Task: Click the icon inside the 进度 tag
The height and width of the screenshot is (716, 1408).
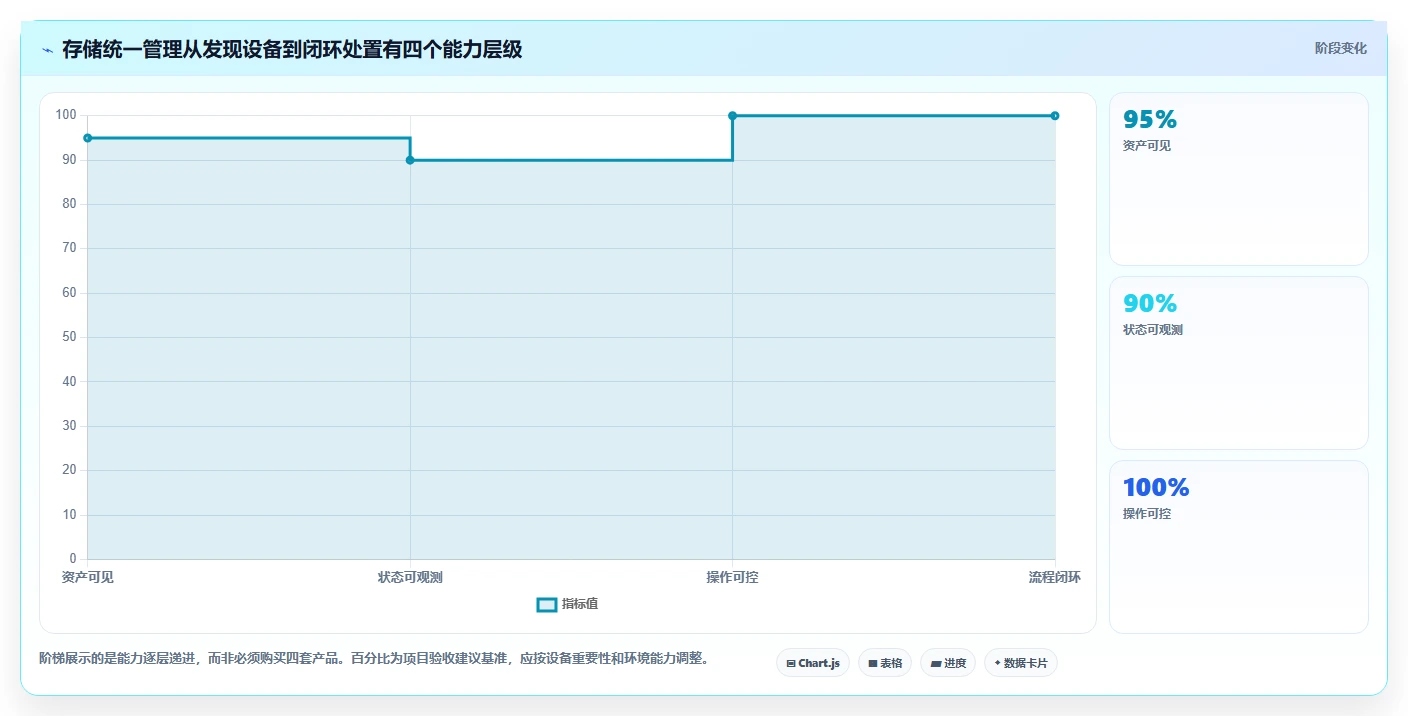Action: pyautogui.click(x=936, y=663)
